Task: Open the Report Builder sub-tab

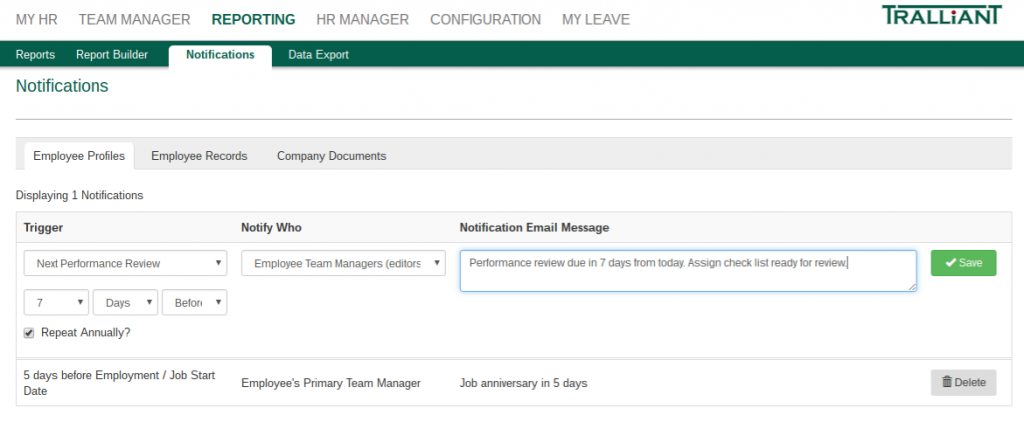Action: click(112, 55)
